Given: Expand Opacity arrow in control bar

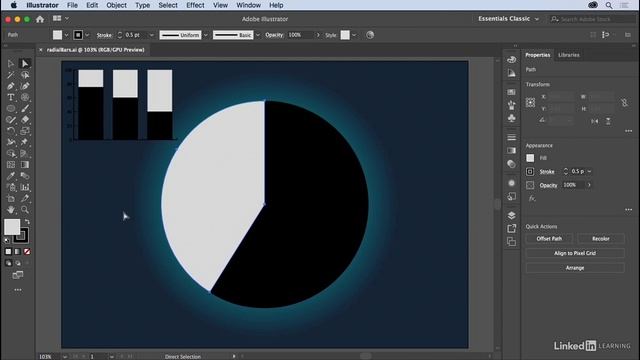Looking at the screenshot, I should tap(318, 35).
